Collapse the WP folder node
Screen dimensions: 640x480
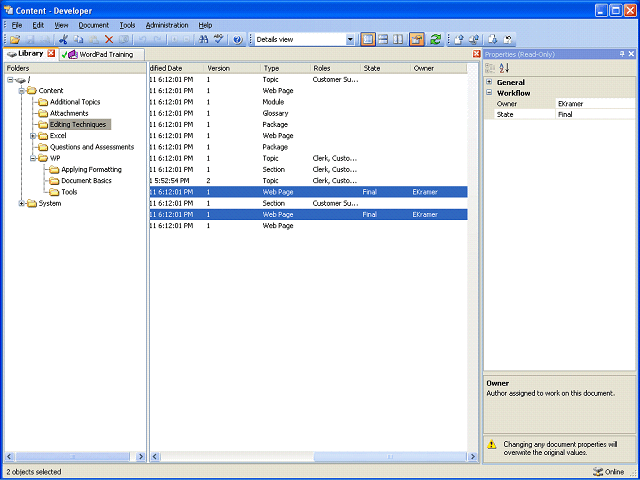coord(33,158)
